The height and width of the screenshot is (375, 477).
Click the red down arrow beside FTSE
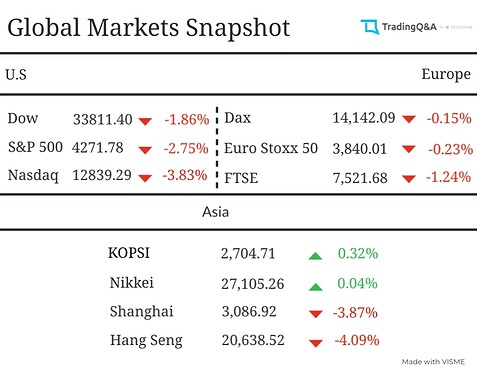[x=409, y=179]
